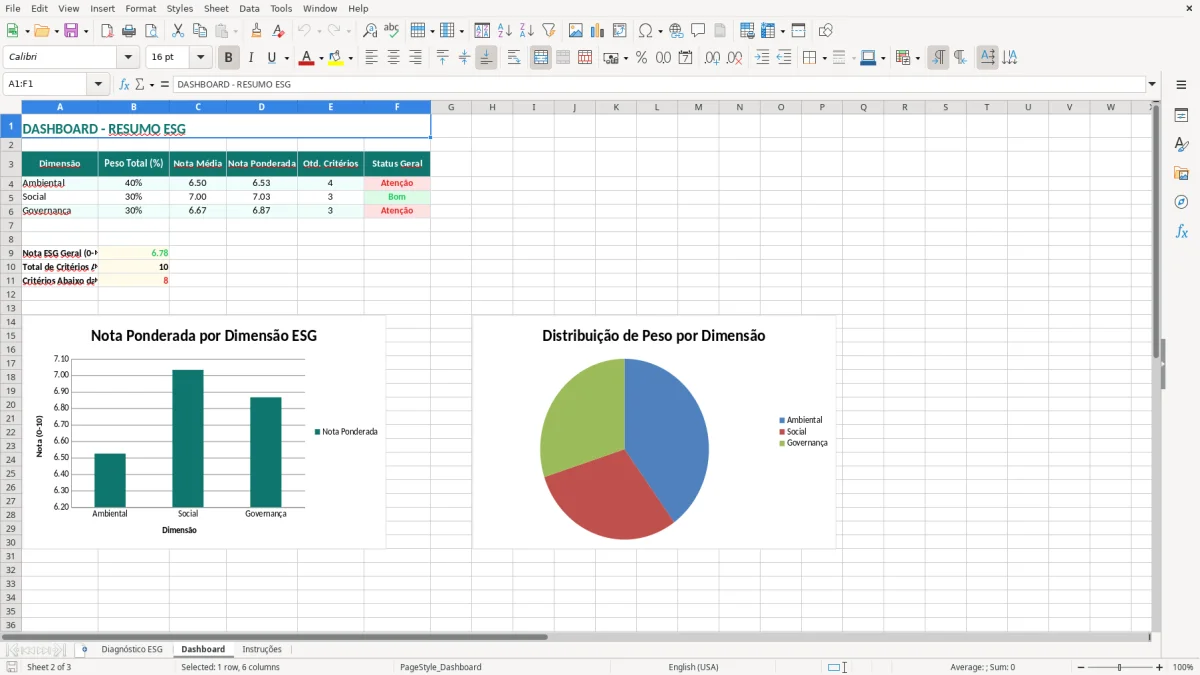Toggle Underline formatting

click(272, 58)
